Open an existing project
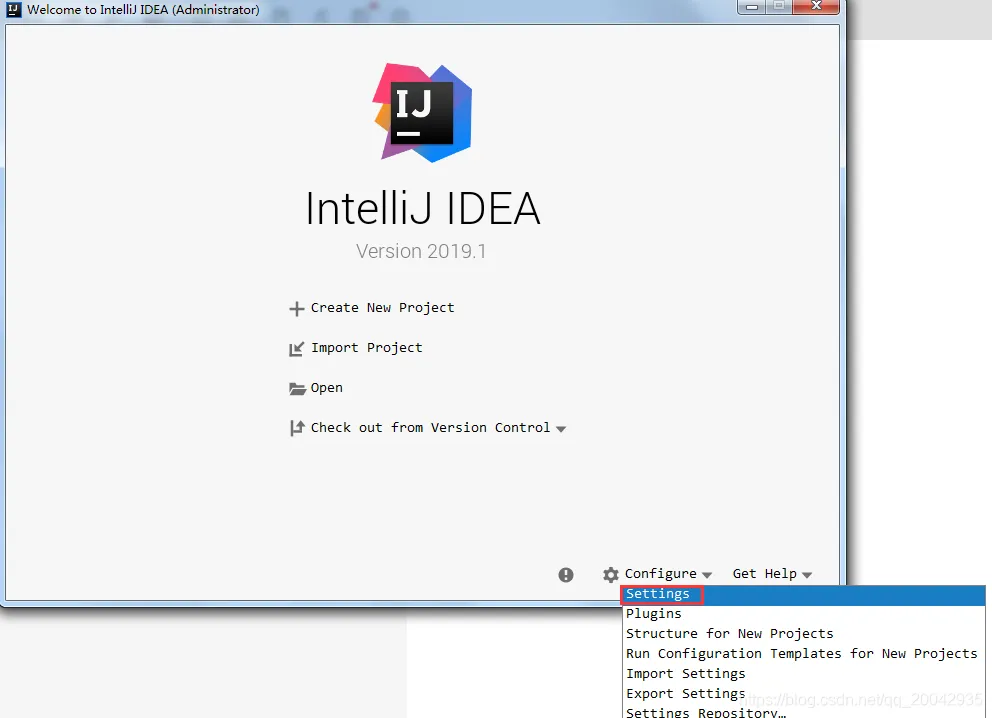The image size is (992, 718). pyautogui.click(x=326, y=388)
